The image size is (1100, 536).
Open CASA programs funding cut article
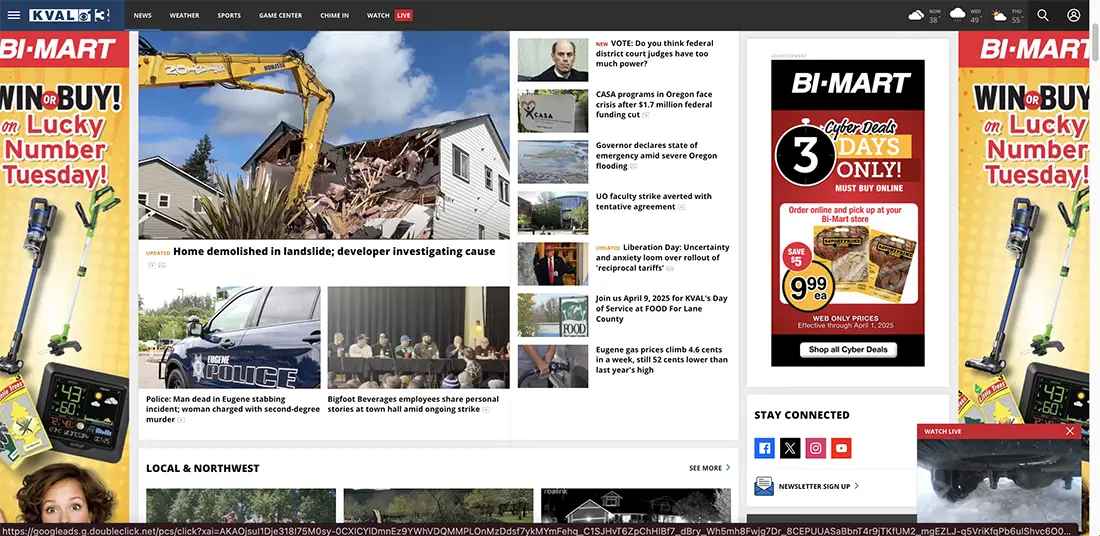(654, 105)
